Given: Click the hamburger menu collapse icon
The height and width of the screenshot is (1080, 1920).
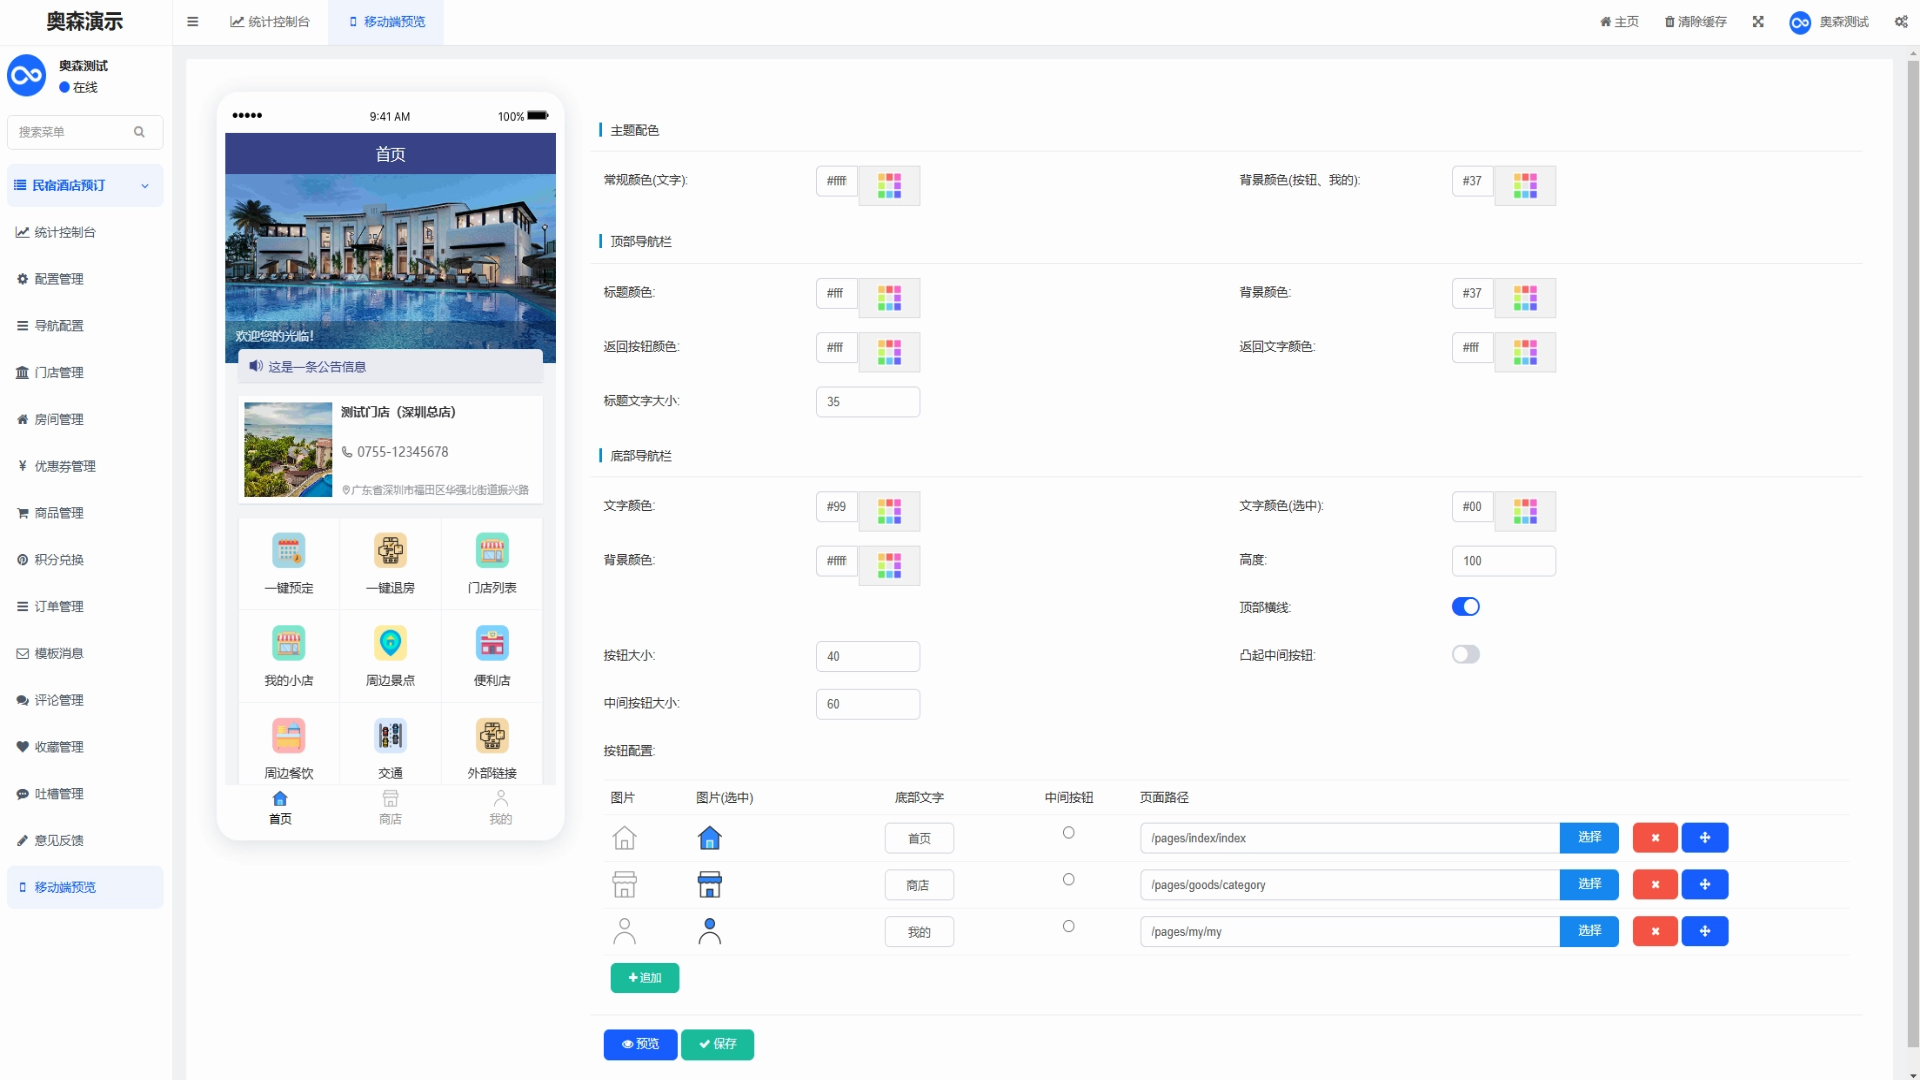Looking at the screenshot, I should pyautogui.click(x=192, y=21).
